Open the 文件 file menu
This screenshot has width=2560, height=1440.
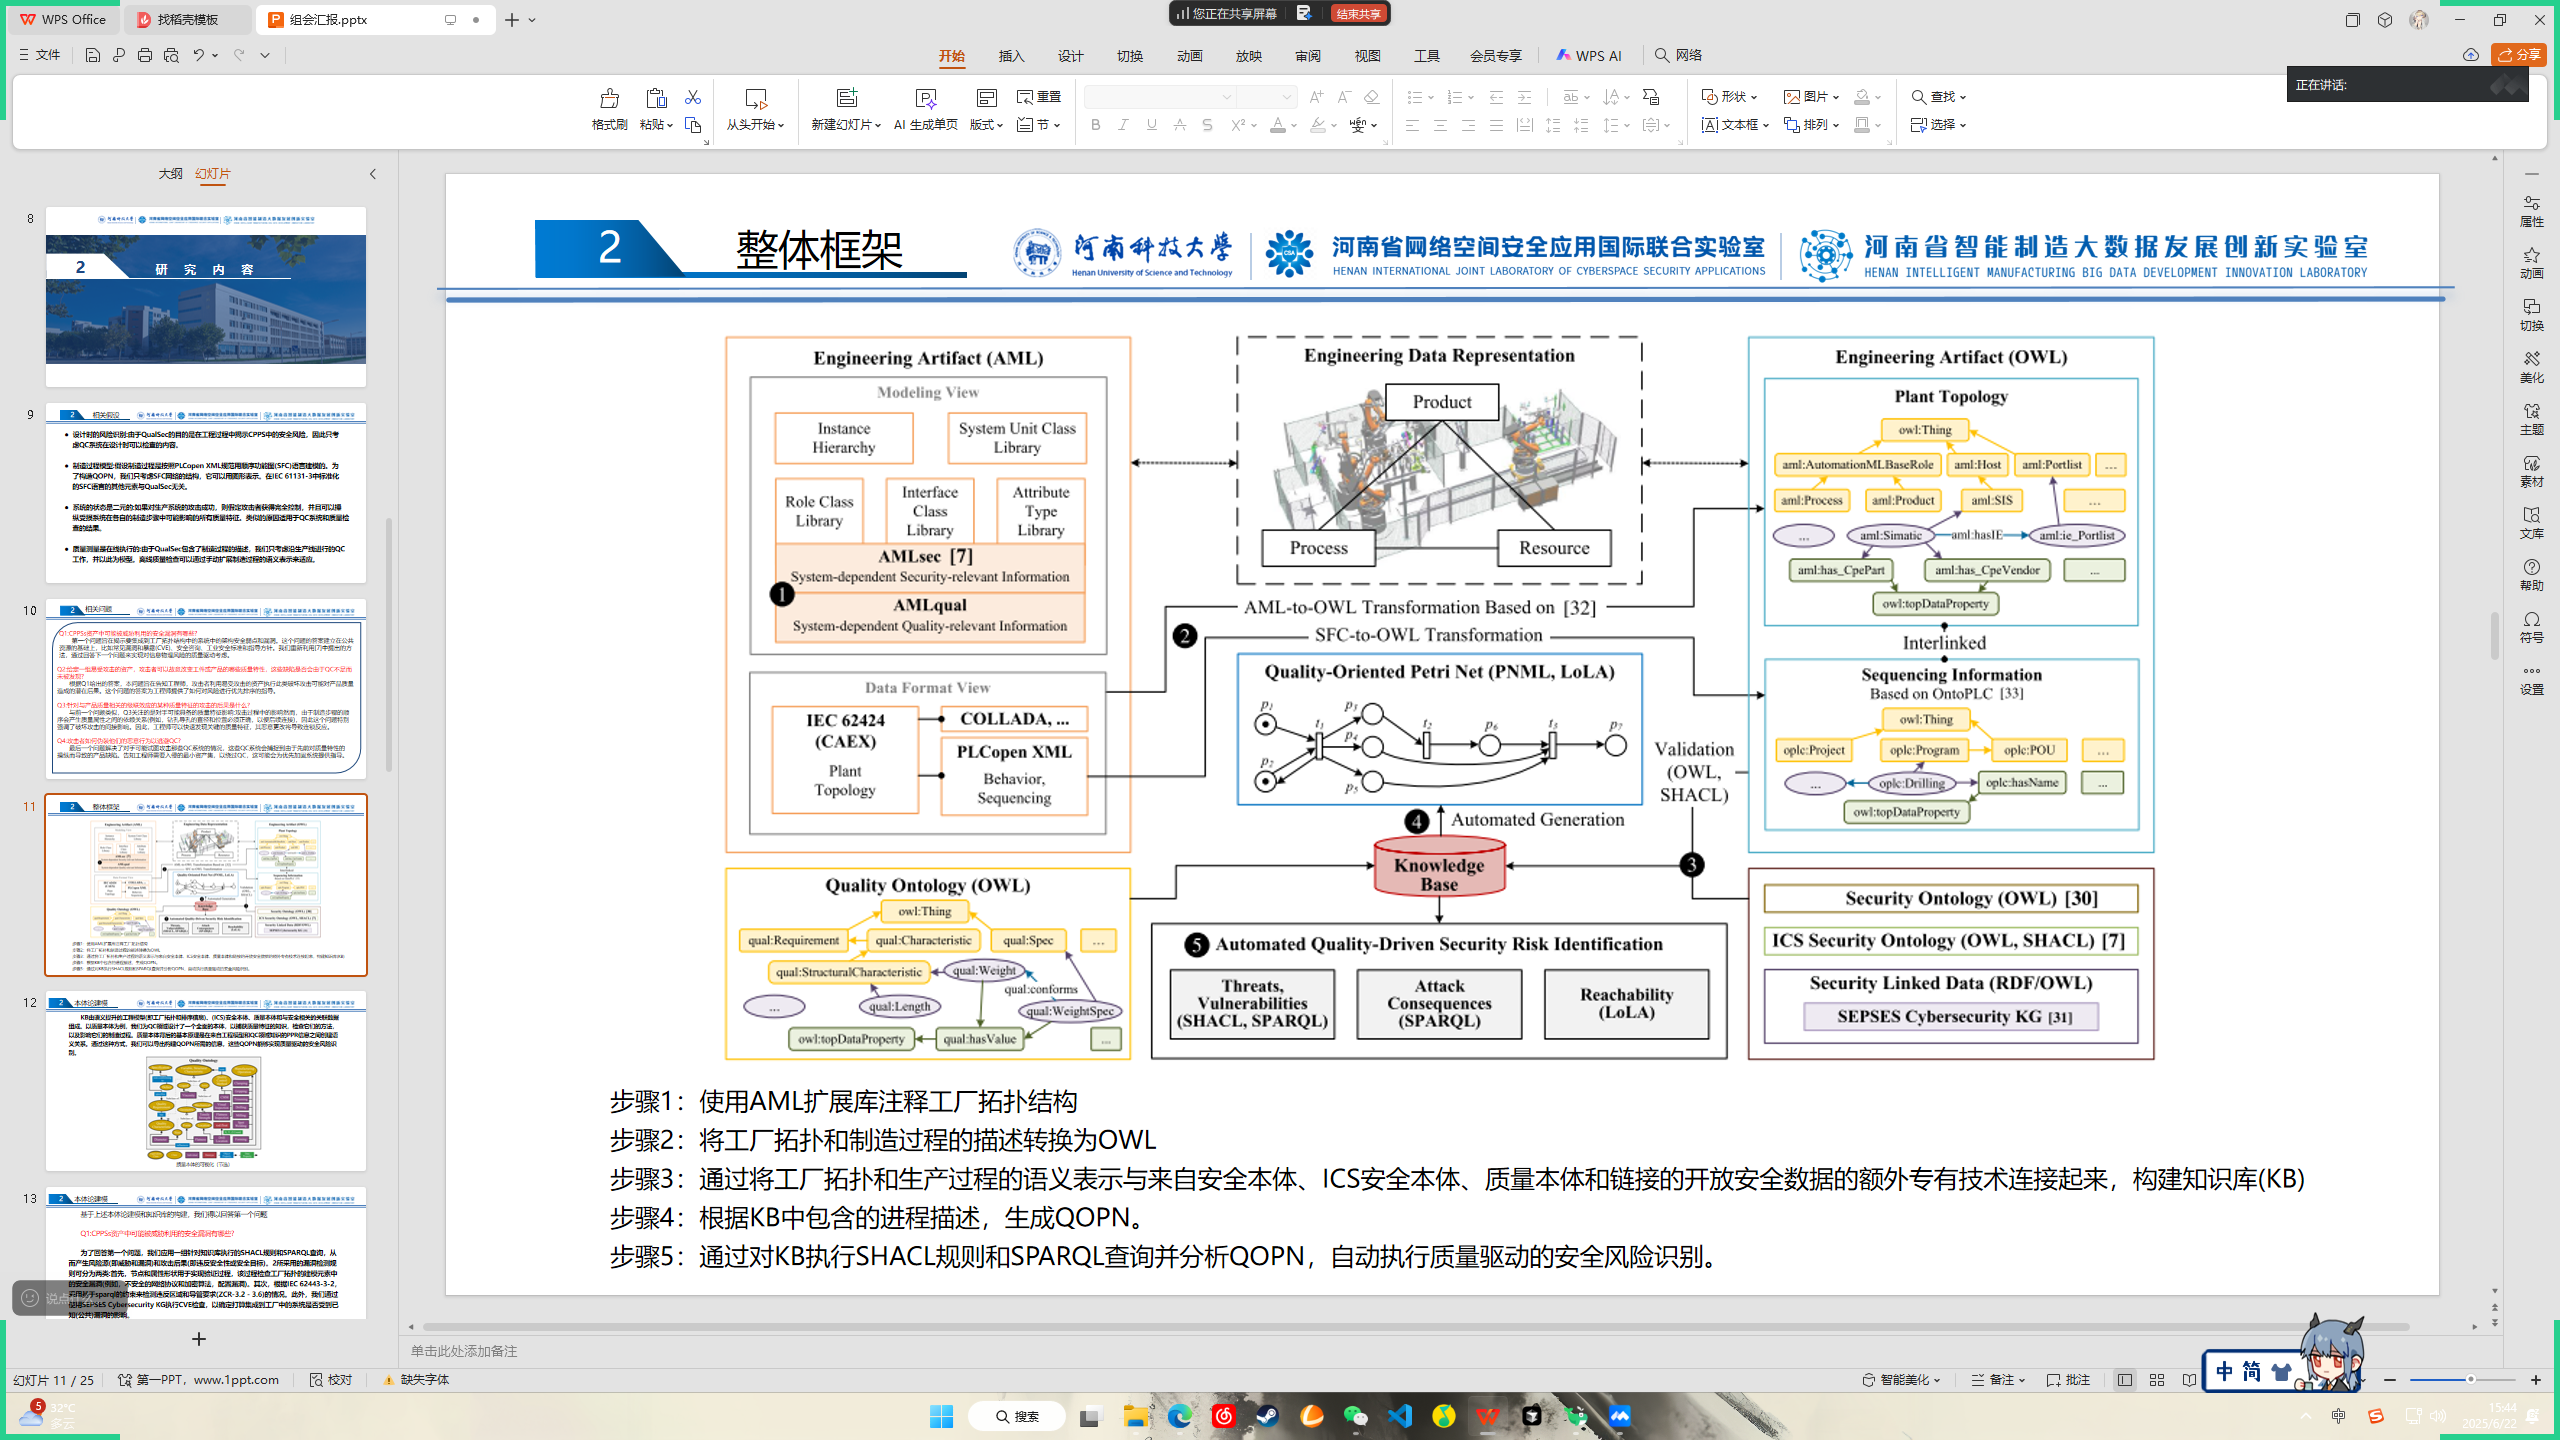(40, 55)
